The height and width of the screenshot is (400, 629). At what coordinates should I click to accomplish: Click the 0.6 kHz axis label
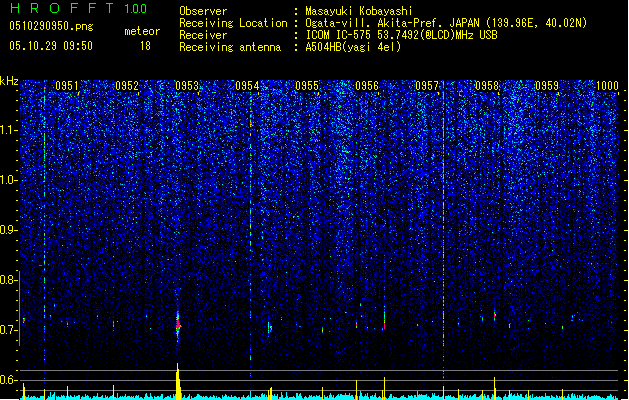8,380
